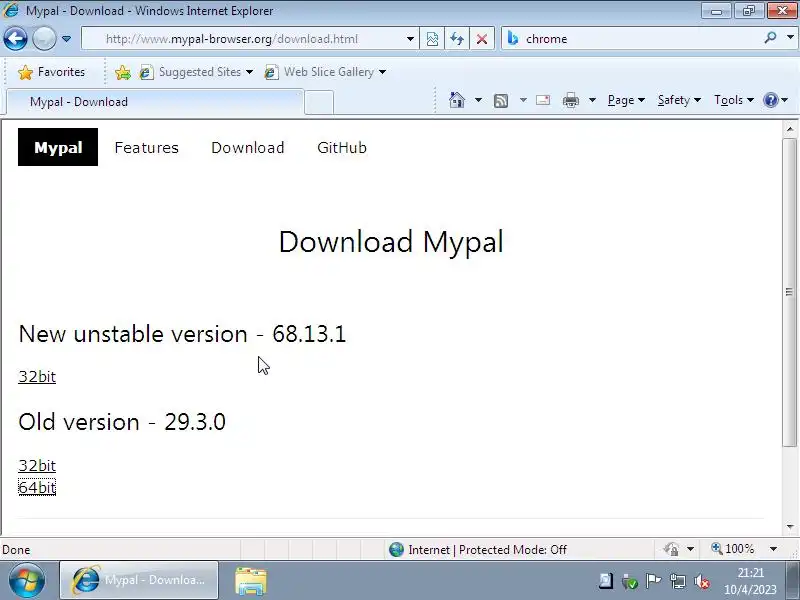This screenshot has width=800, height=600.
Task: Open Suggested Sites in favorites bar
Action: point(196,72)
